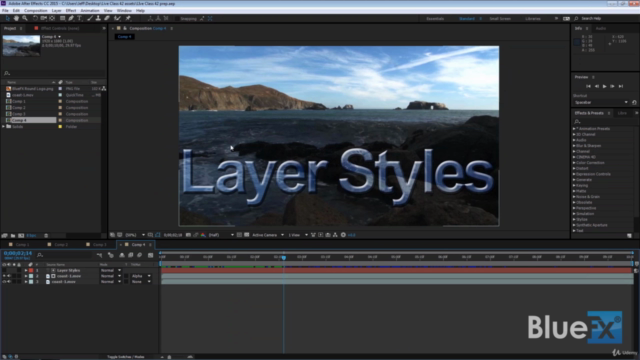Switch to the Comp 3 timeline tab
This screenshot has height=360, width=640.
click(x=100, y=244)
